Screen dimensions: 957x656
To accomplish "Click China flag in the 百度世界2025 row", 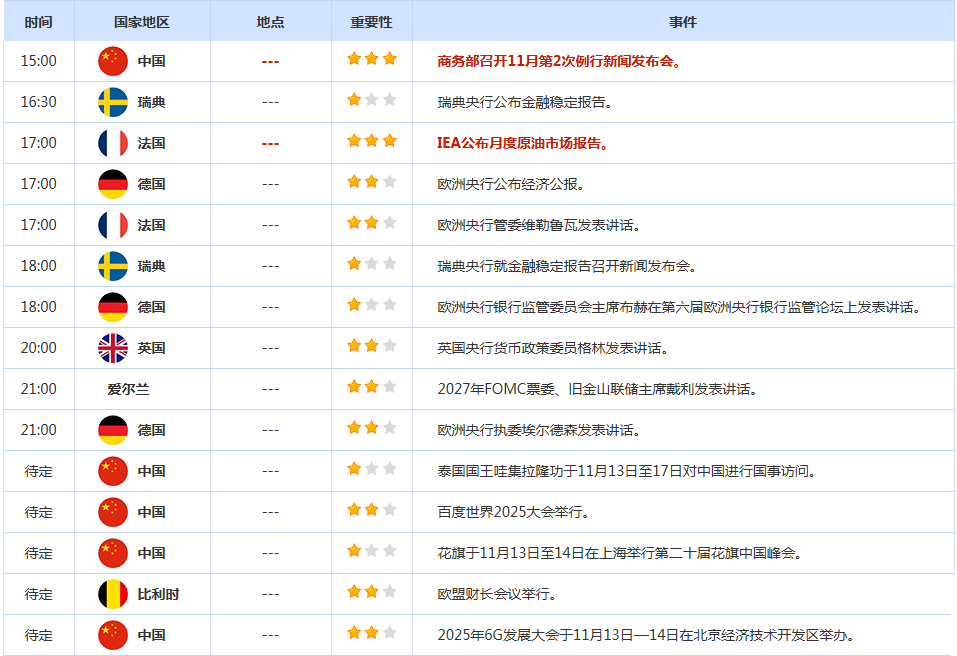I will click(x=113, y=512).
